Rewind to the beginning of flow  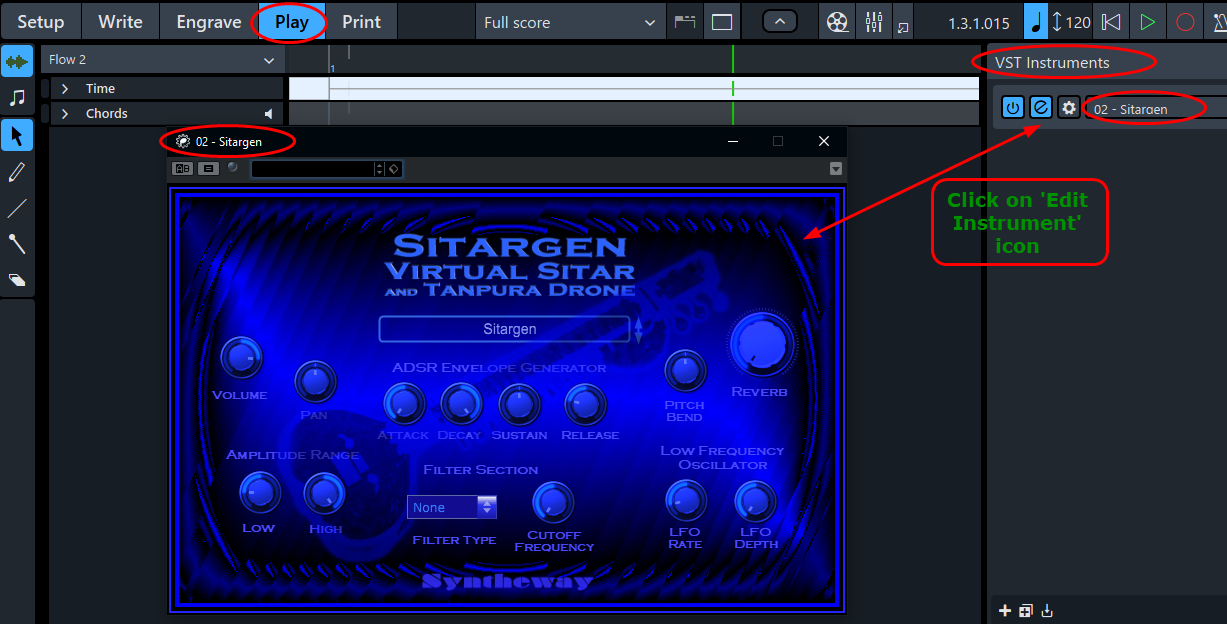tap(1109, 22)
